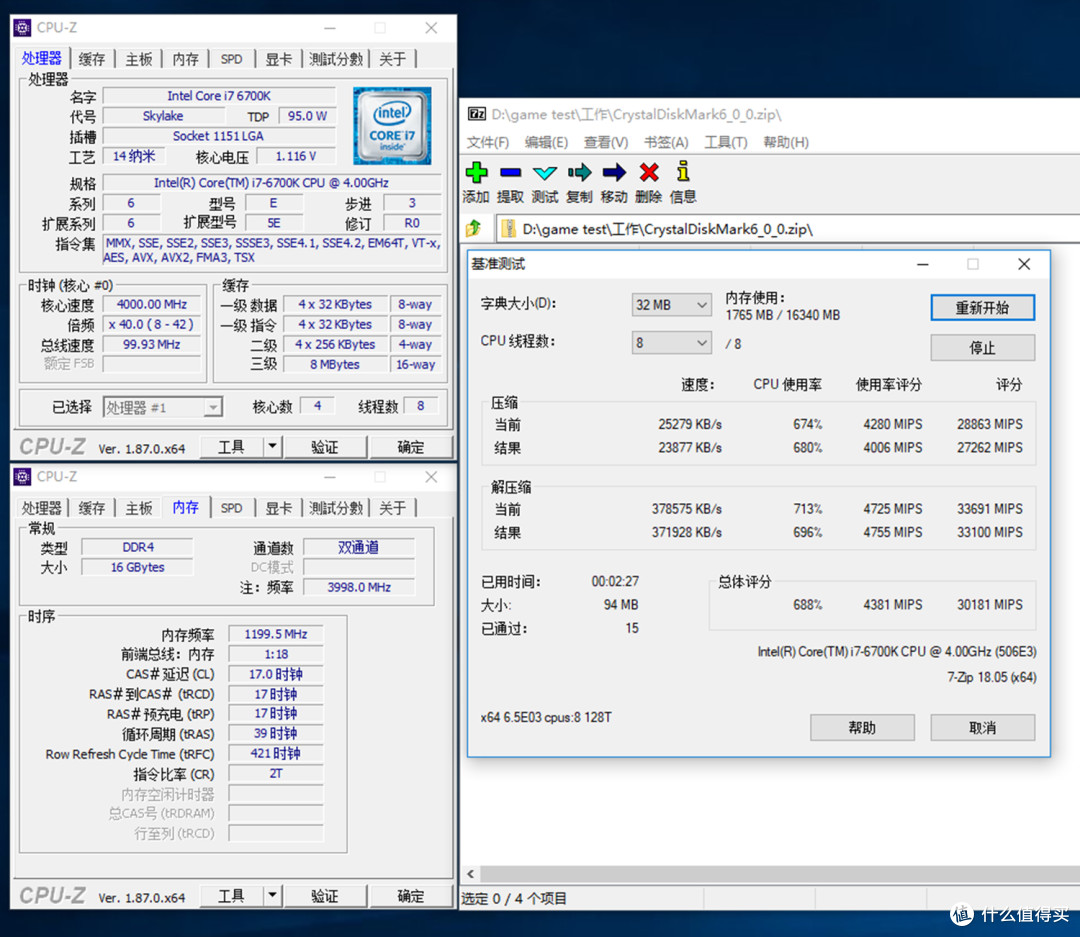
Task: Switch to 主板 tab in top CPU-Z
Action: (x=138, y=59)
